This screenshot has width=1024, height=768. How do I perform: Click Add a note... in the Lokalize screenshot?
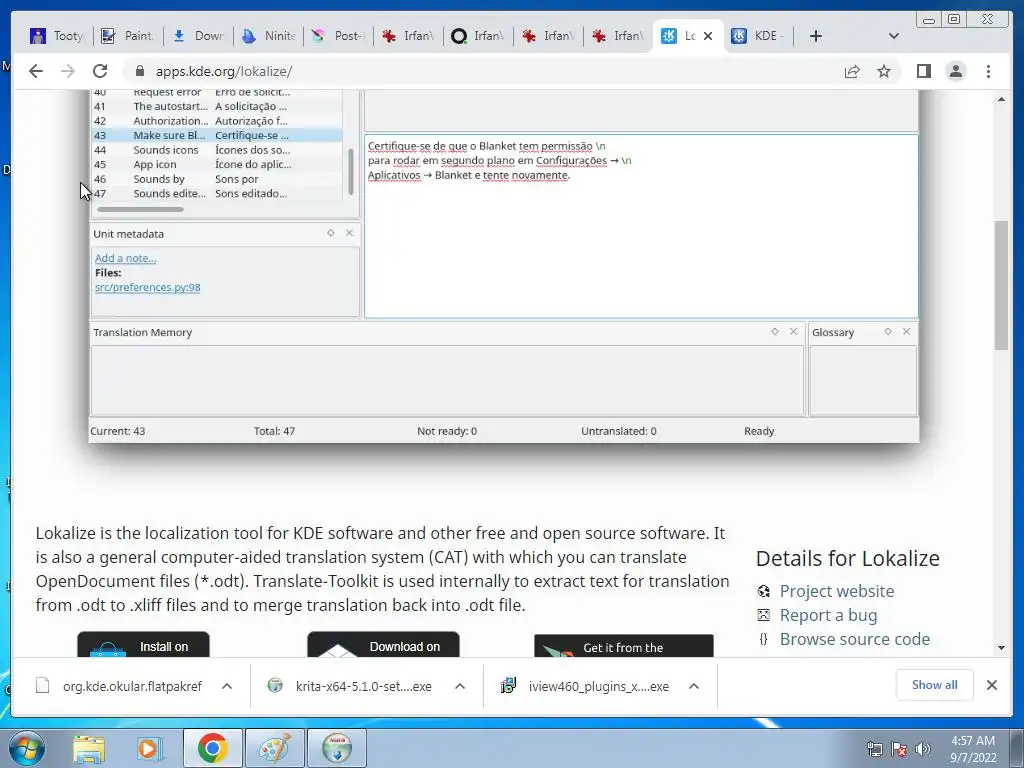pos(125,259)
